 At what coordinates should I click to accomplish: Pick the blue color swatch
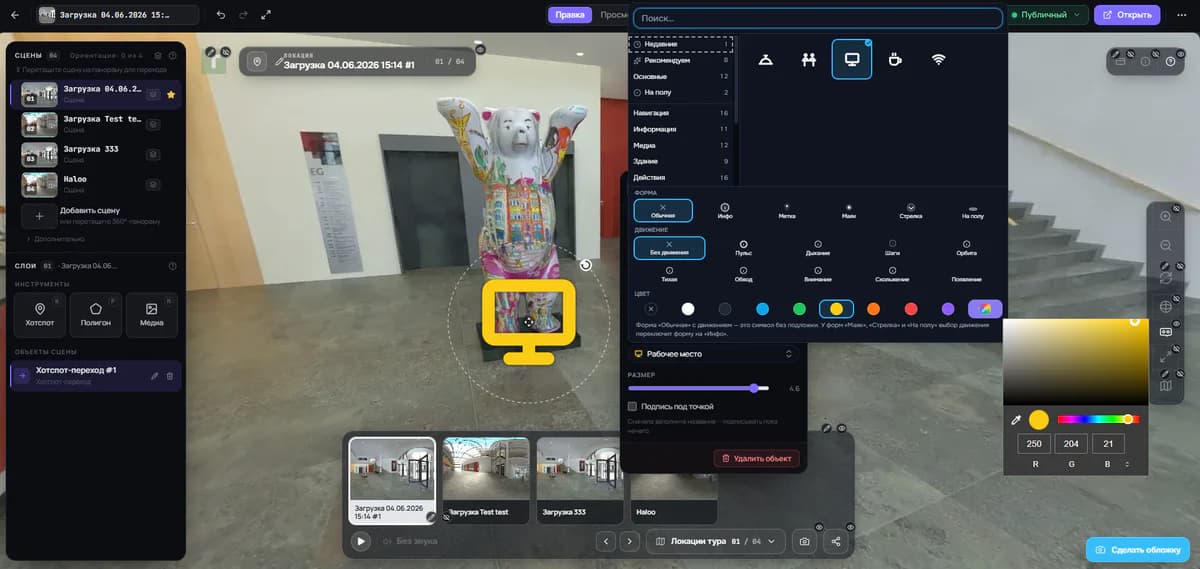762,309
